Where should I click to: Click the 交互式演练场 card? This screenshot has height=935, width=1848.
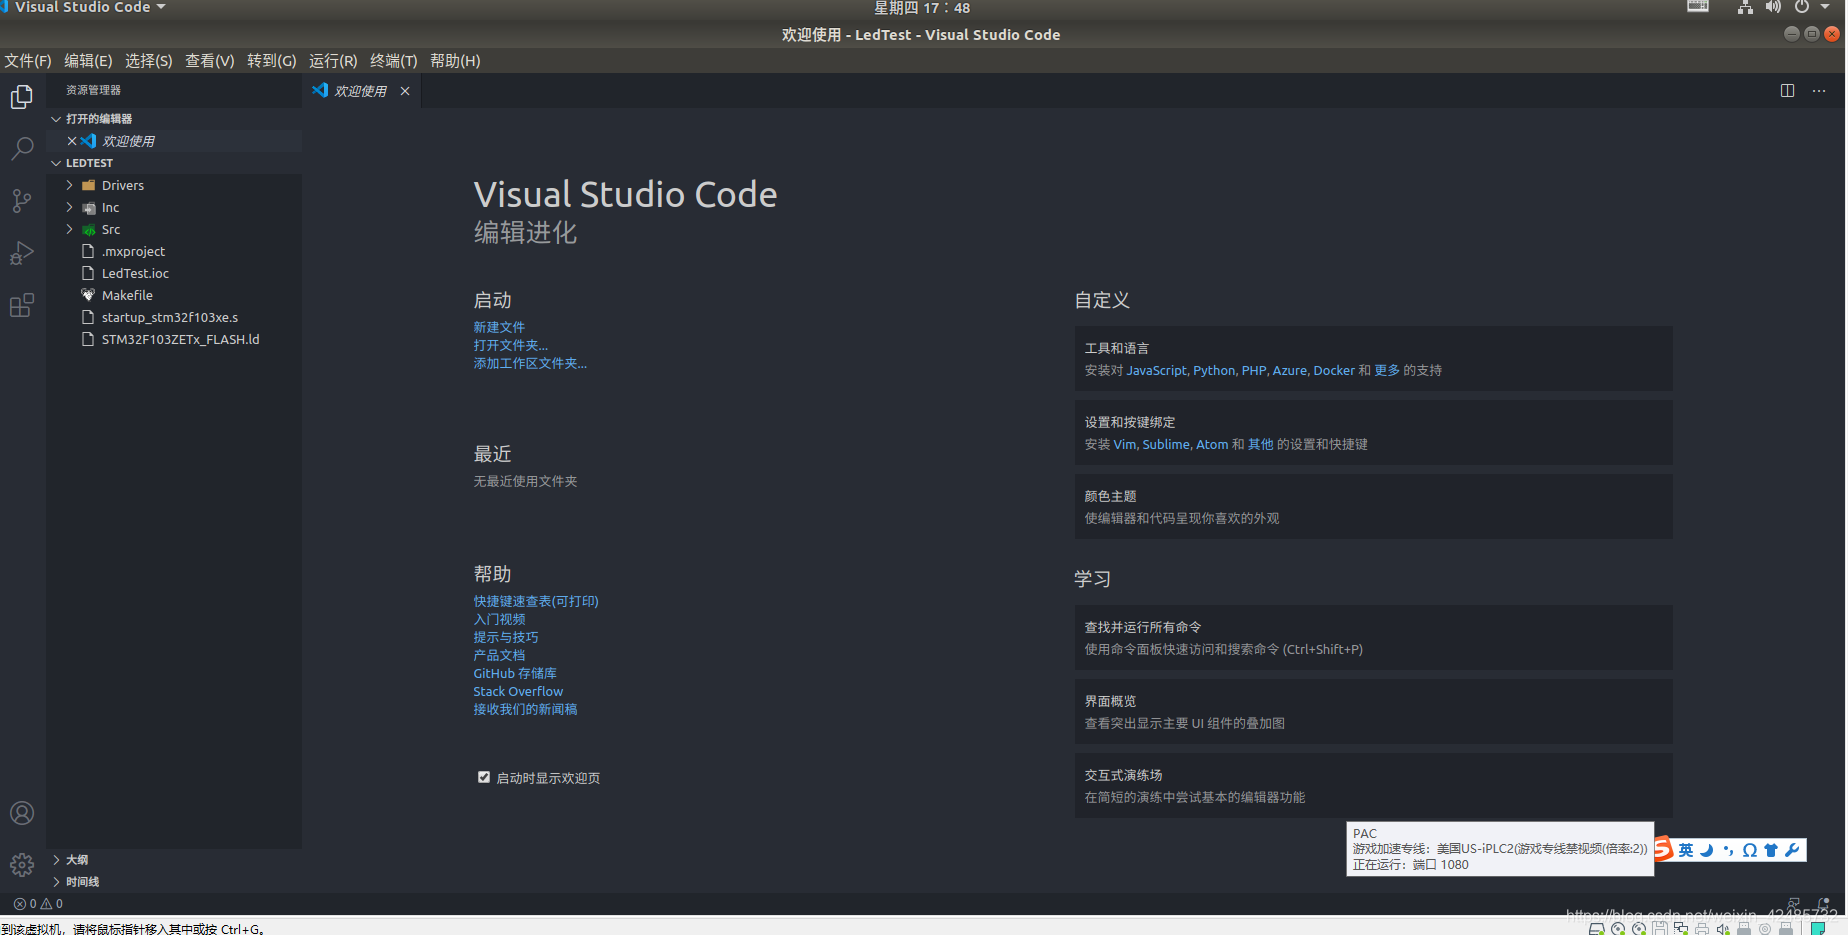[1374, 786]
